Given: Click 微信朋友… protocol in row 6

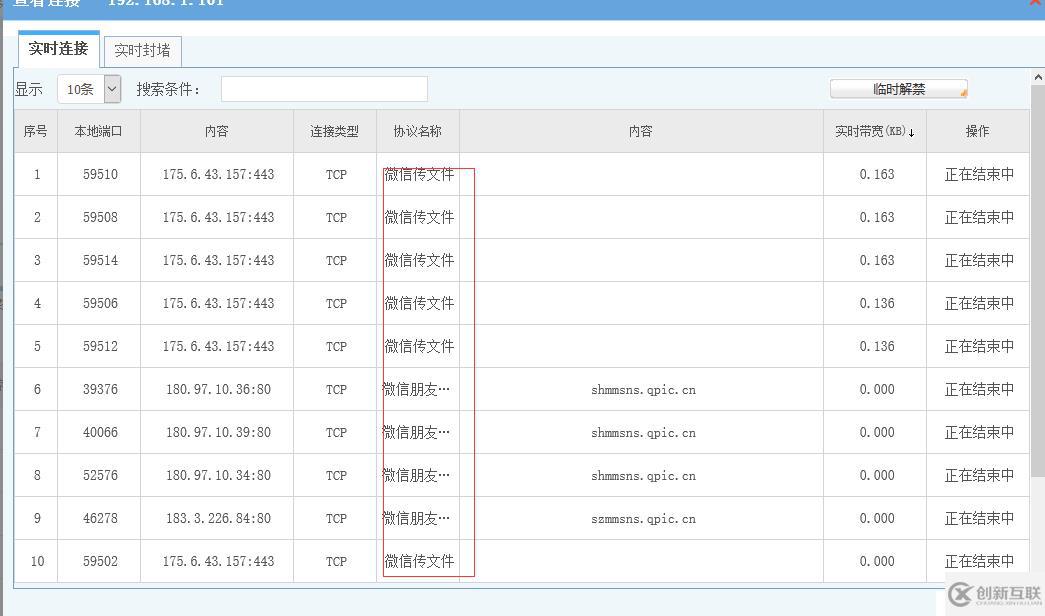Looking at the screenshot, I should [x=416, y=389].
